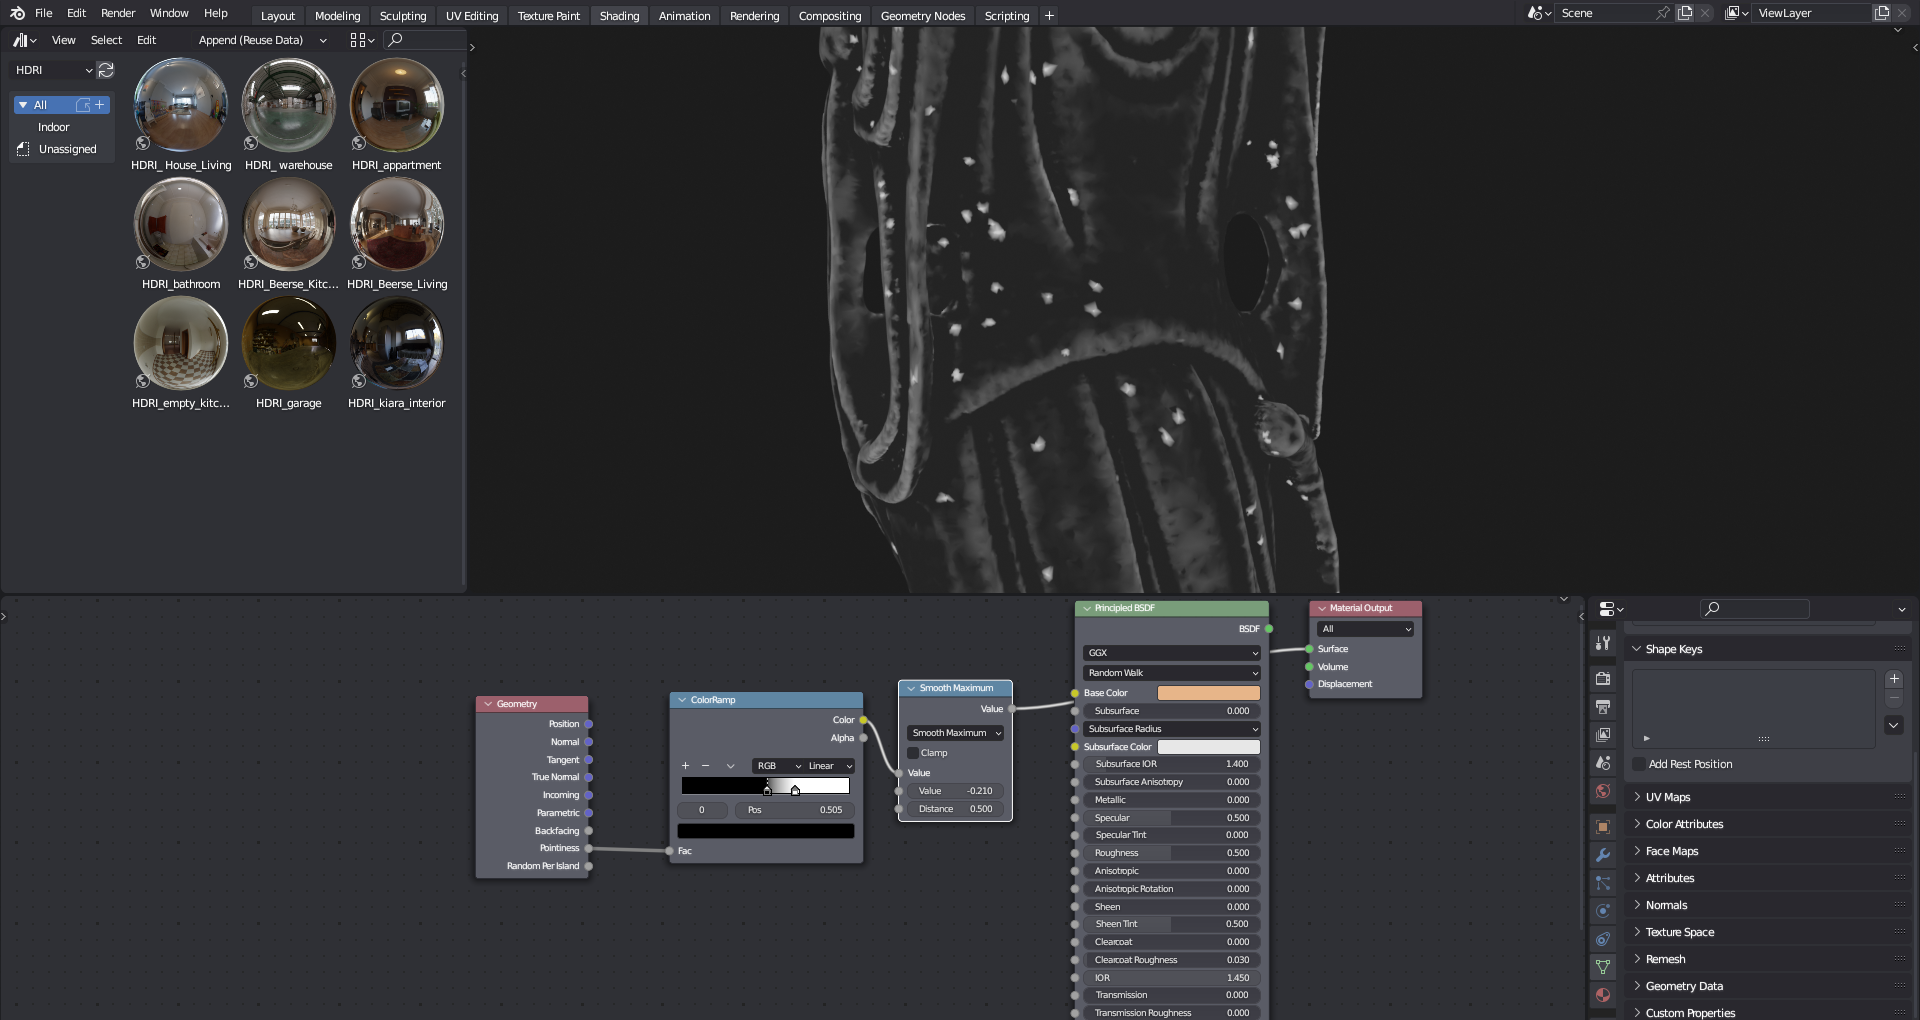The width and height of the screenshot is (1920, 1020).
Task: Switch to the Shading workspace tab
Action: tap(619, 16)
